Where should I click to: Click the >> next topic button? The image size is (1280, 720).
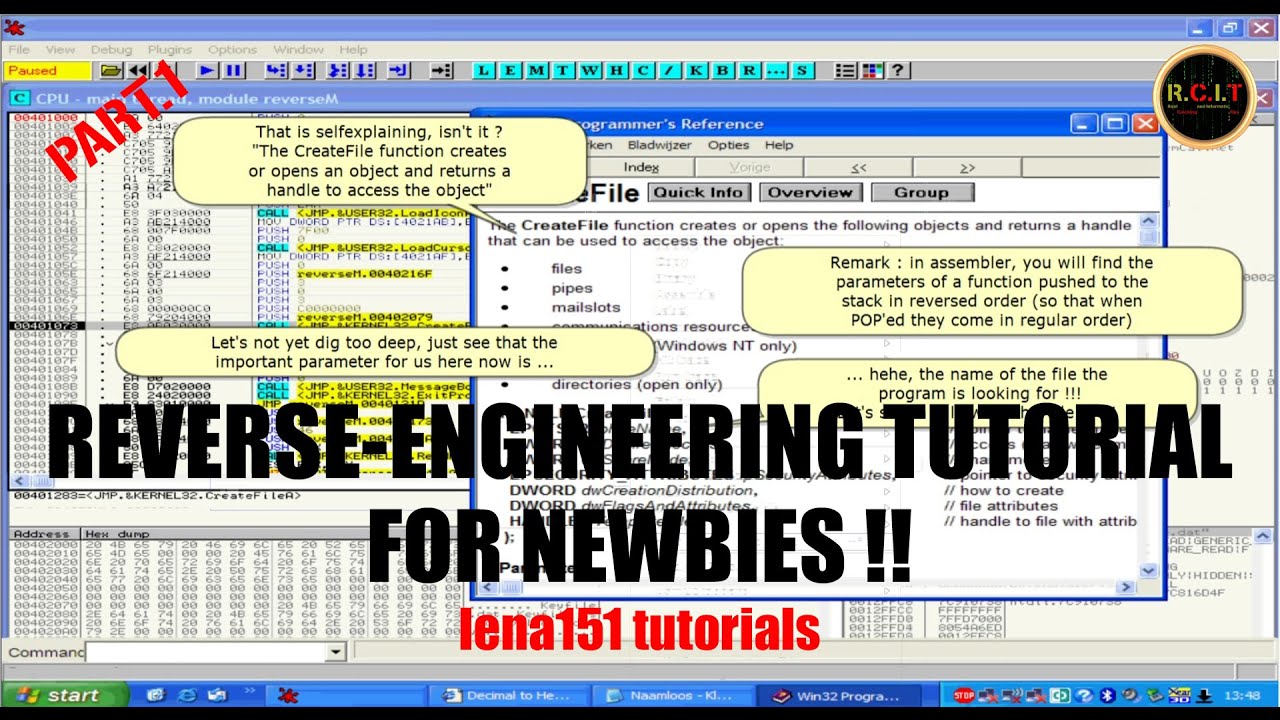point(966,167)
